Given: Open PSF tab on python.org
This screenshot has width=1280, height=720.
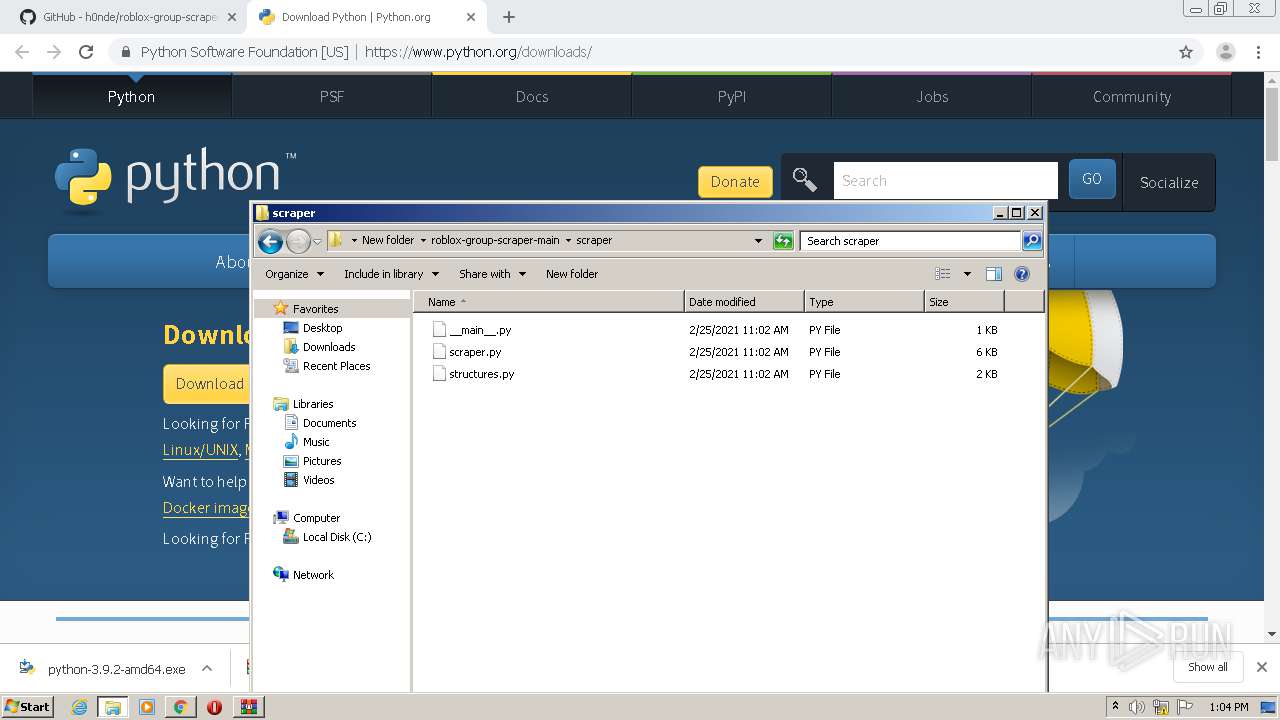Looking at the screenshot, I should (x=332, y=96).
